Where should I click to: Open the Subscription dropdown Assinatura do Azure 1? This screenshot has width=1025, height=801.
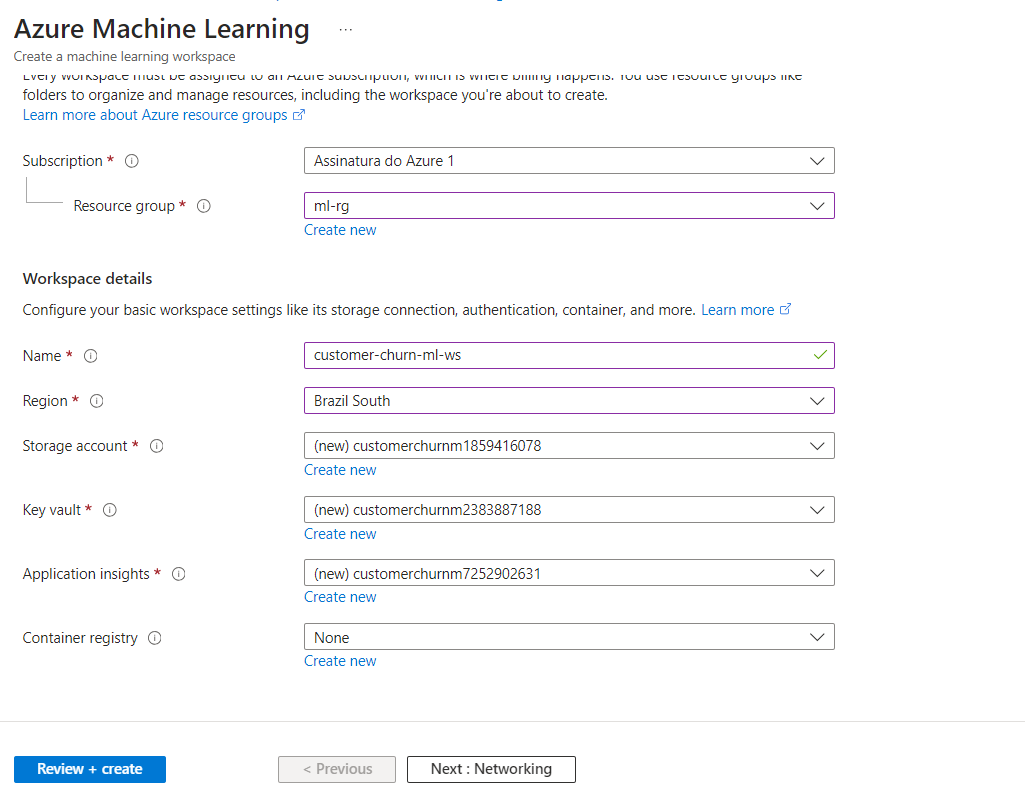pyautogui.click(x=569, y=161)
